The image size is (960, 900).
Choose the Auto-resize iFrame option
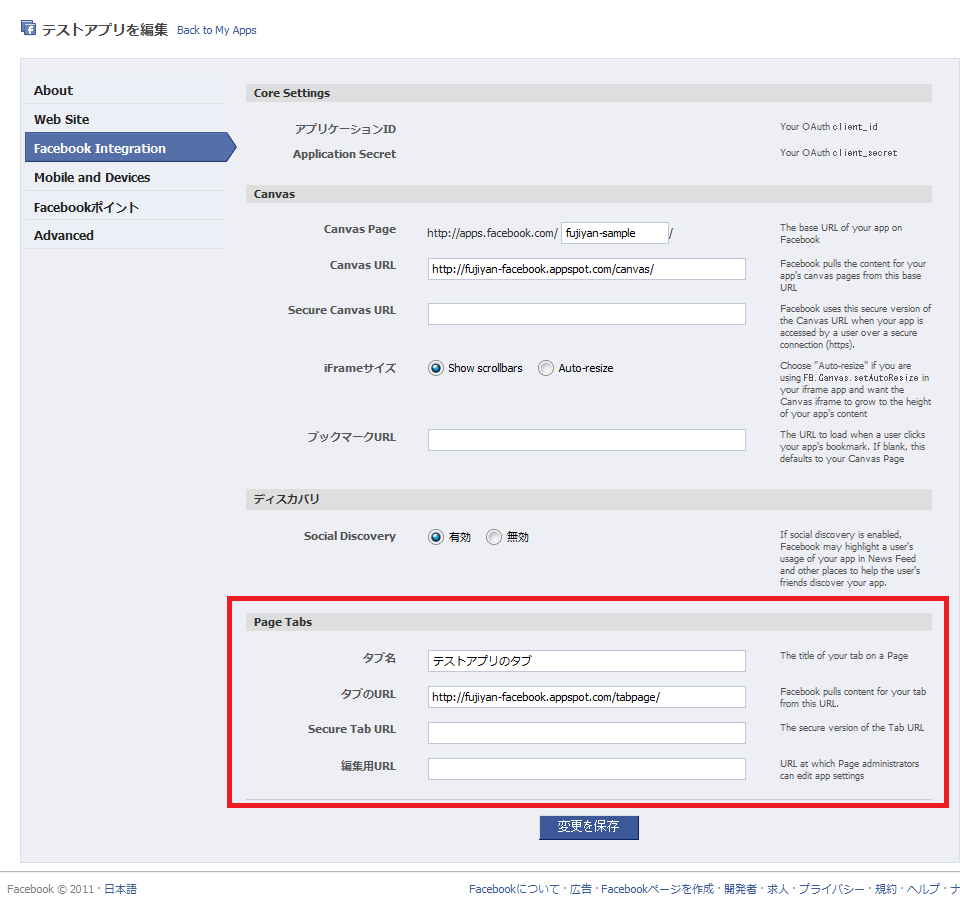(x=546, y=368)
